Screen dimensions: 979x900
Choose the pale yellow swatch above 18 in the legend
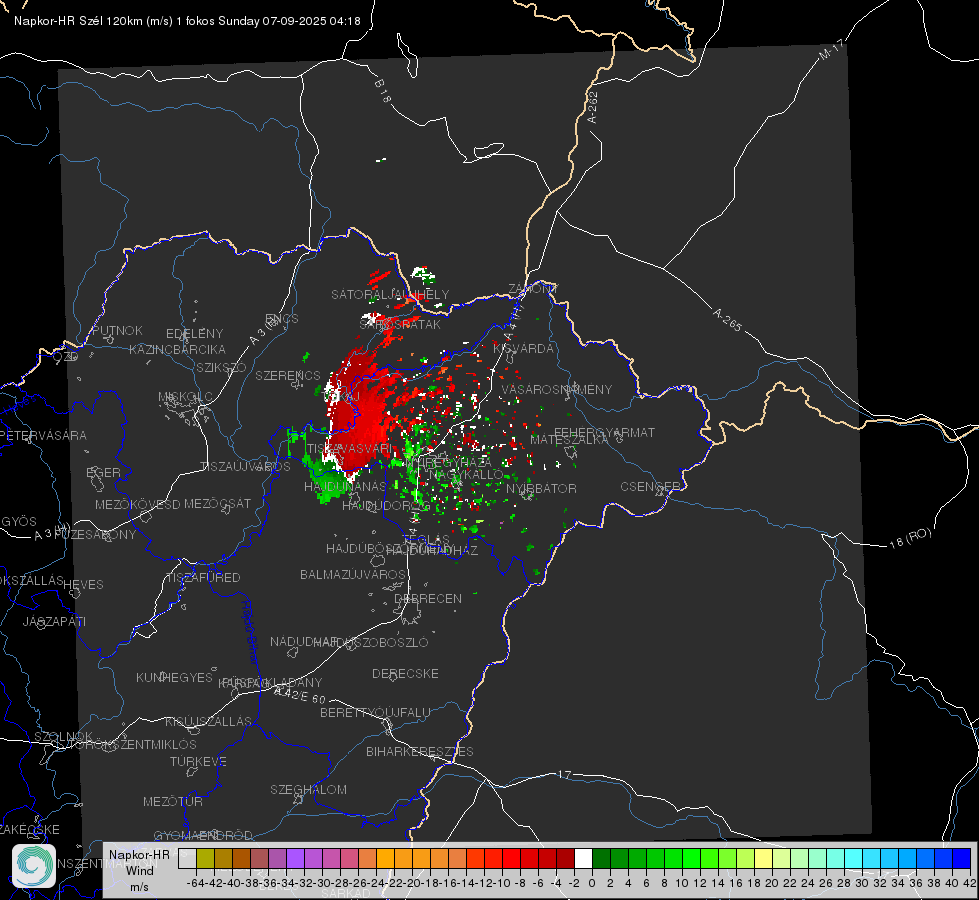tap(764, 858)
